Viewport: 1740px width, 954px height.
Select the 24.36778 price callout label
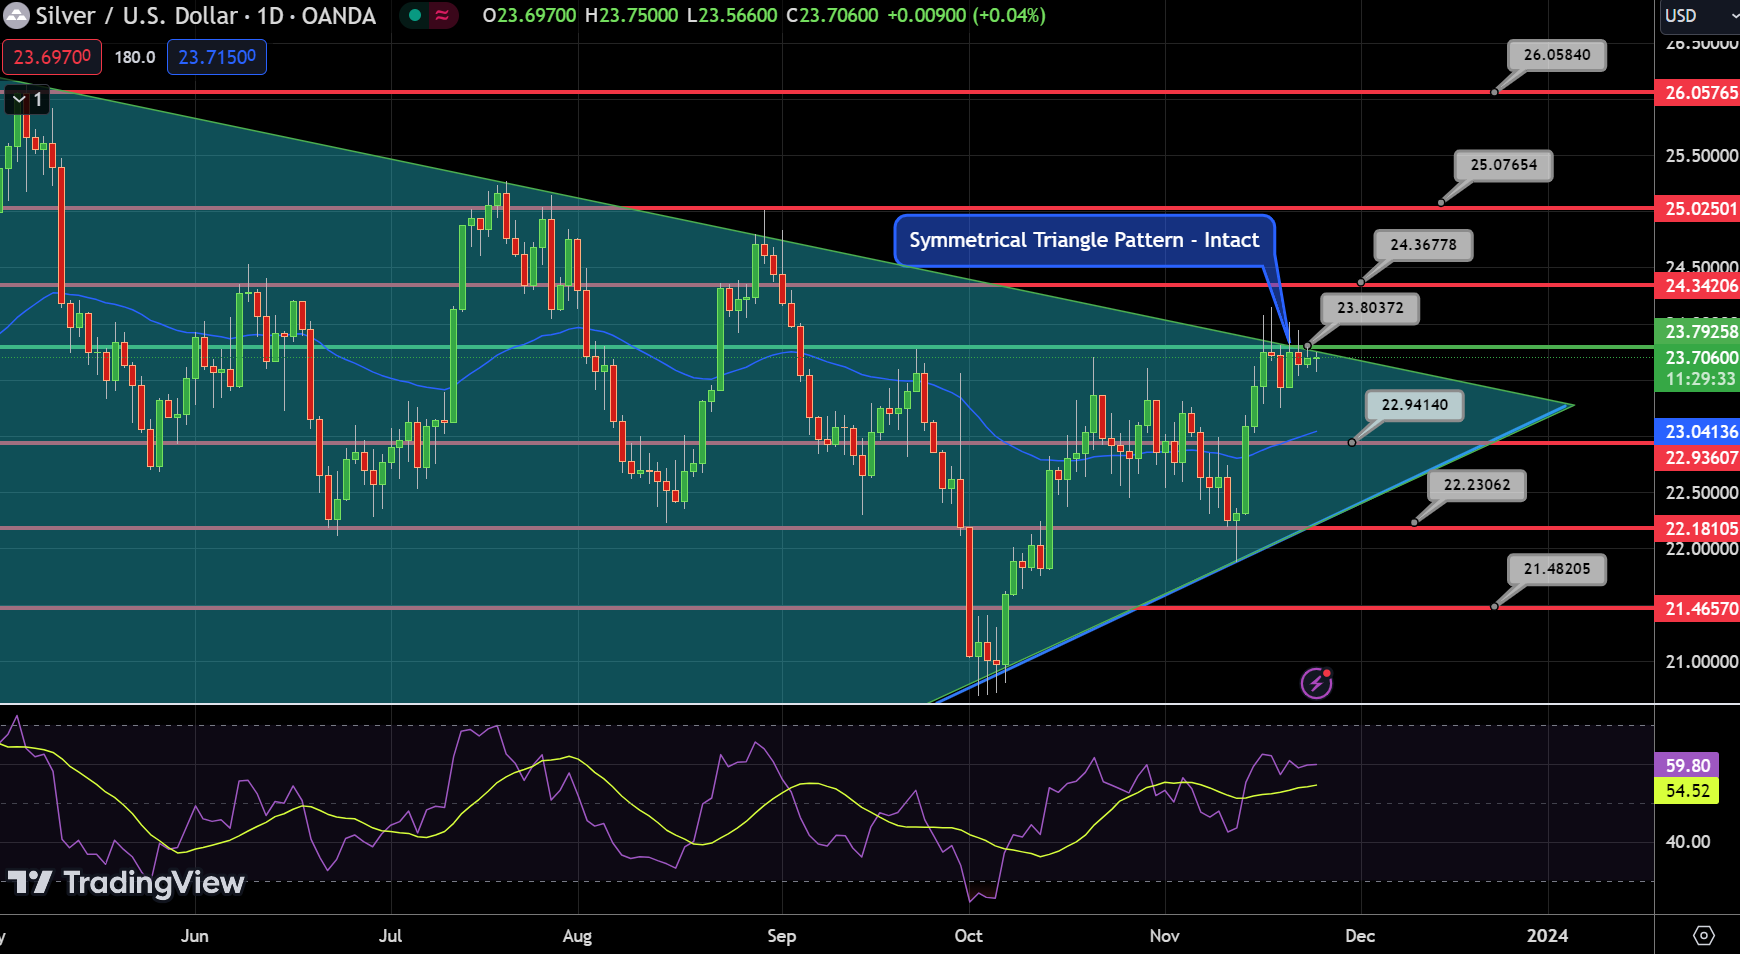1423,245
